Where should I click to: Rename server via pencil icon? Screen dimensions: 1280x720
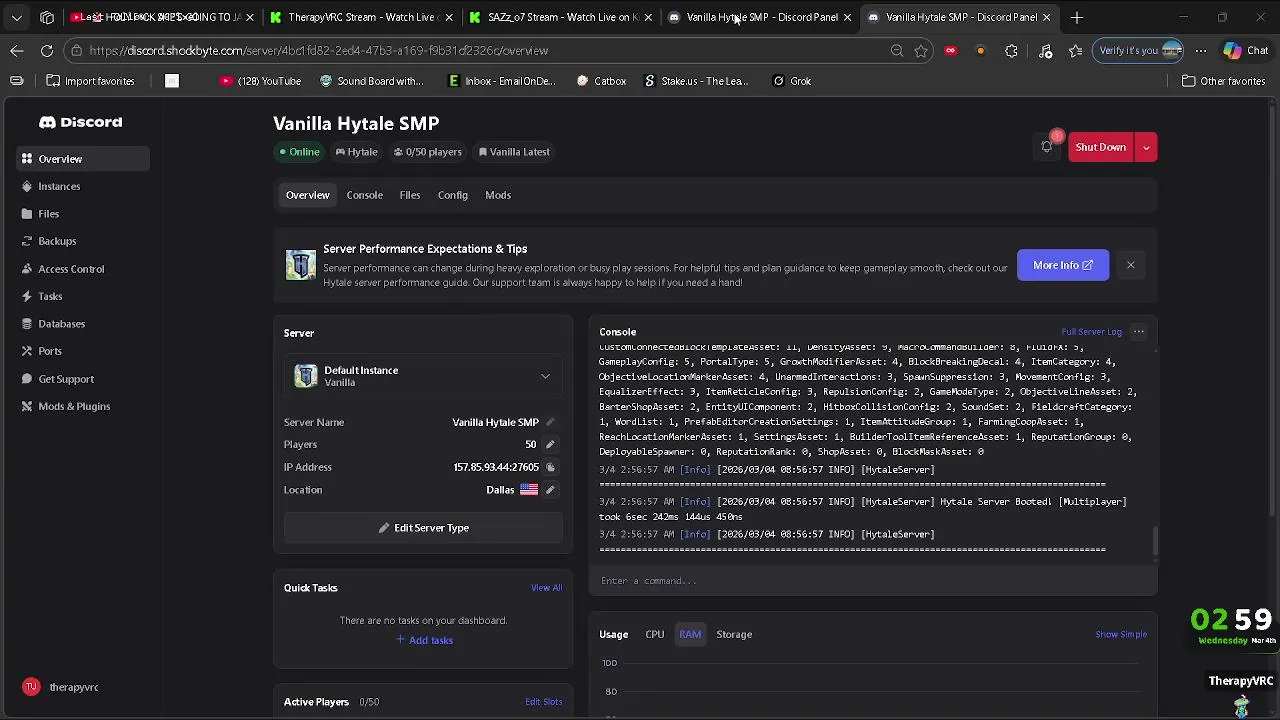pyautogui.click(x=550, y=422)
